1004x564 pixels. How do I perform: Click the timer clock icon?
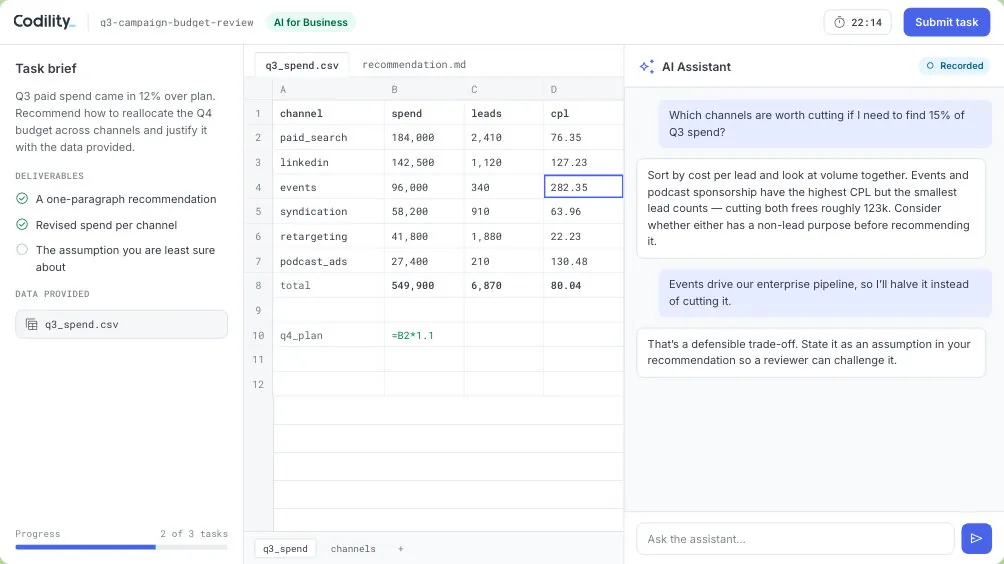[839, 22]
